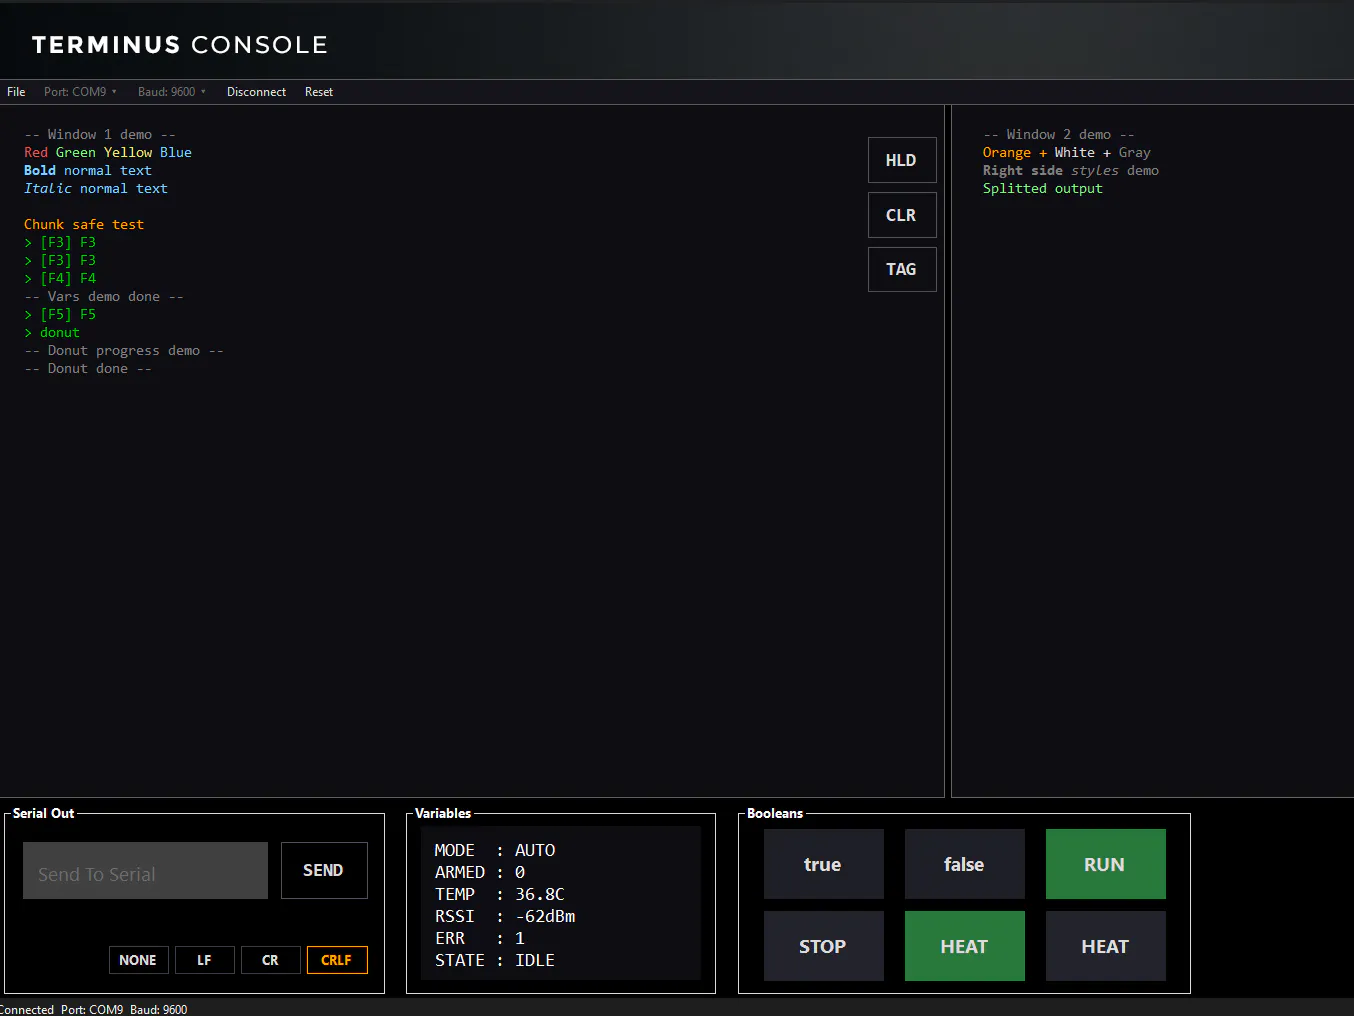Image resolution: width=1354 pixels, height=1016 pixels.
Task: Click Disconnect in the menu bar
Action: point(256,92)
